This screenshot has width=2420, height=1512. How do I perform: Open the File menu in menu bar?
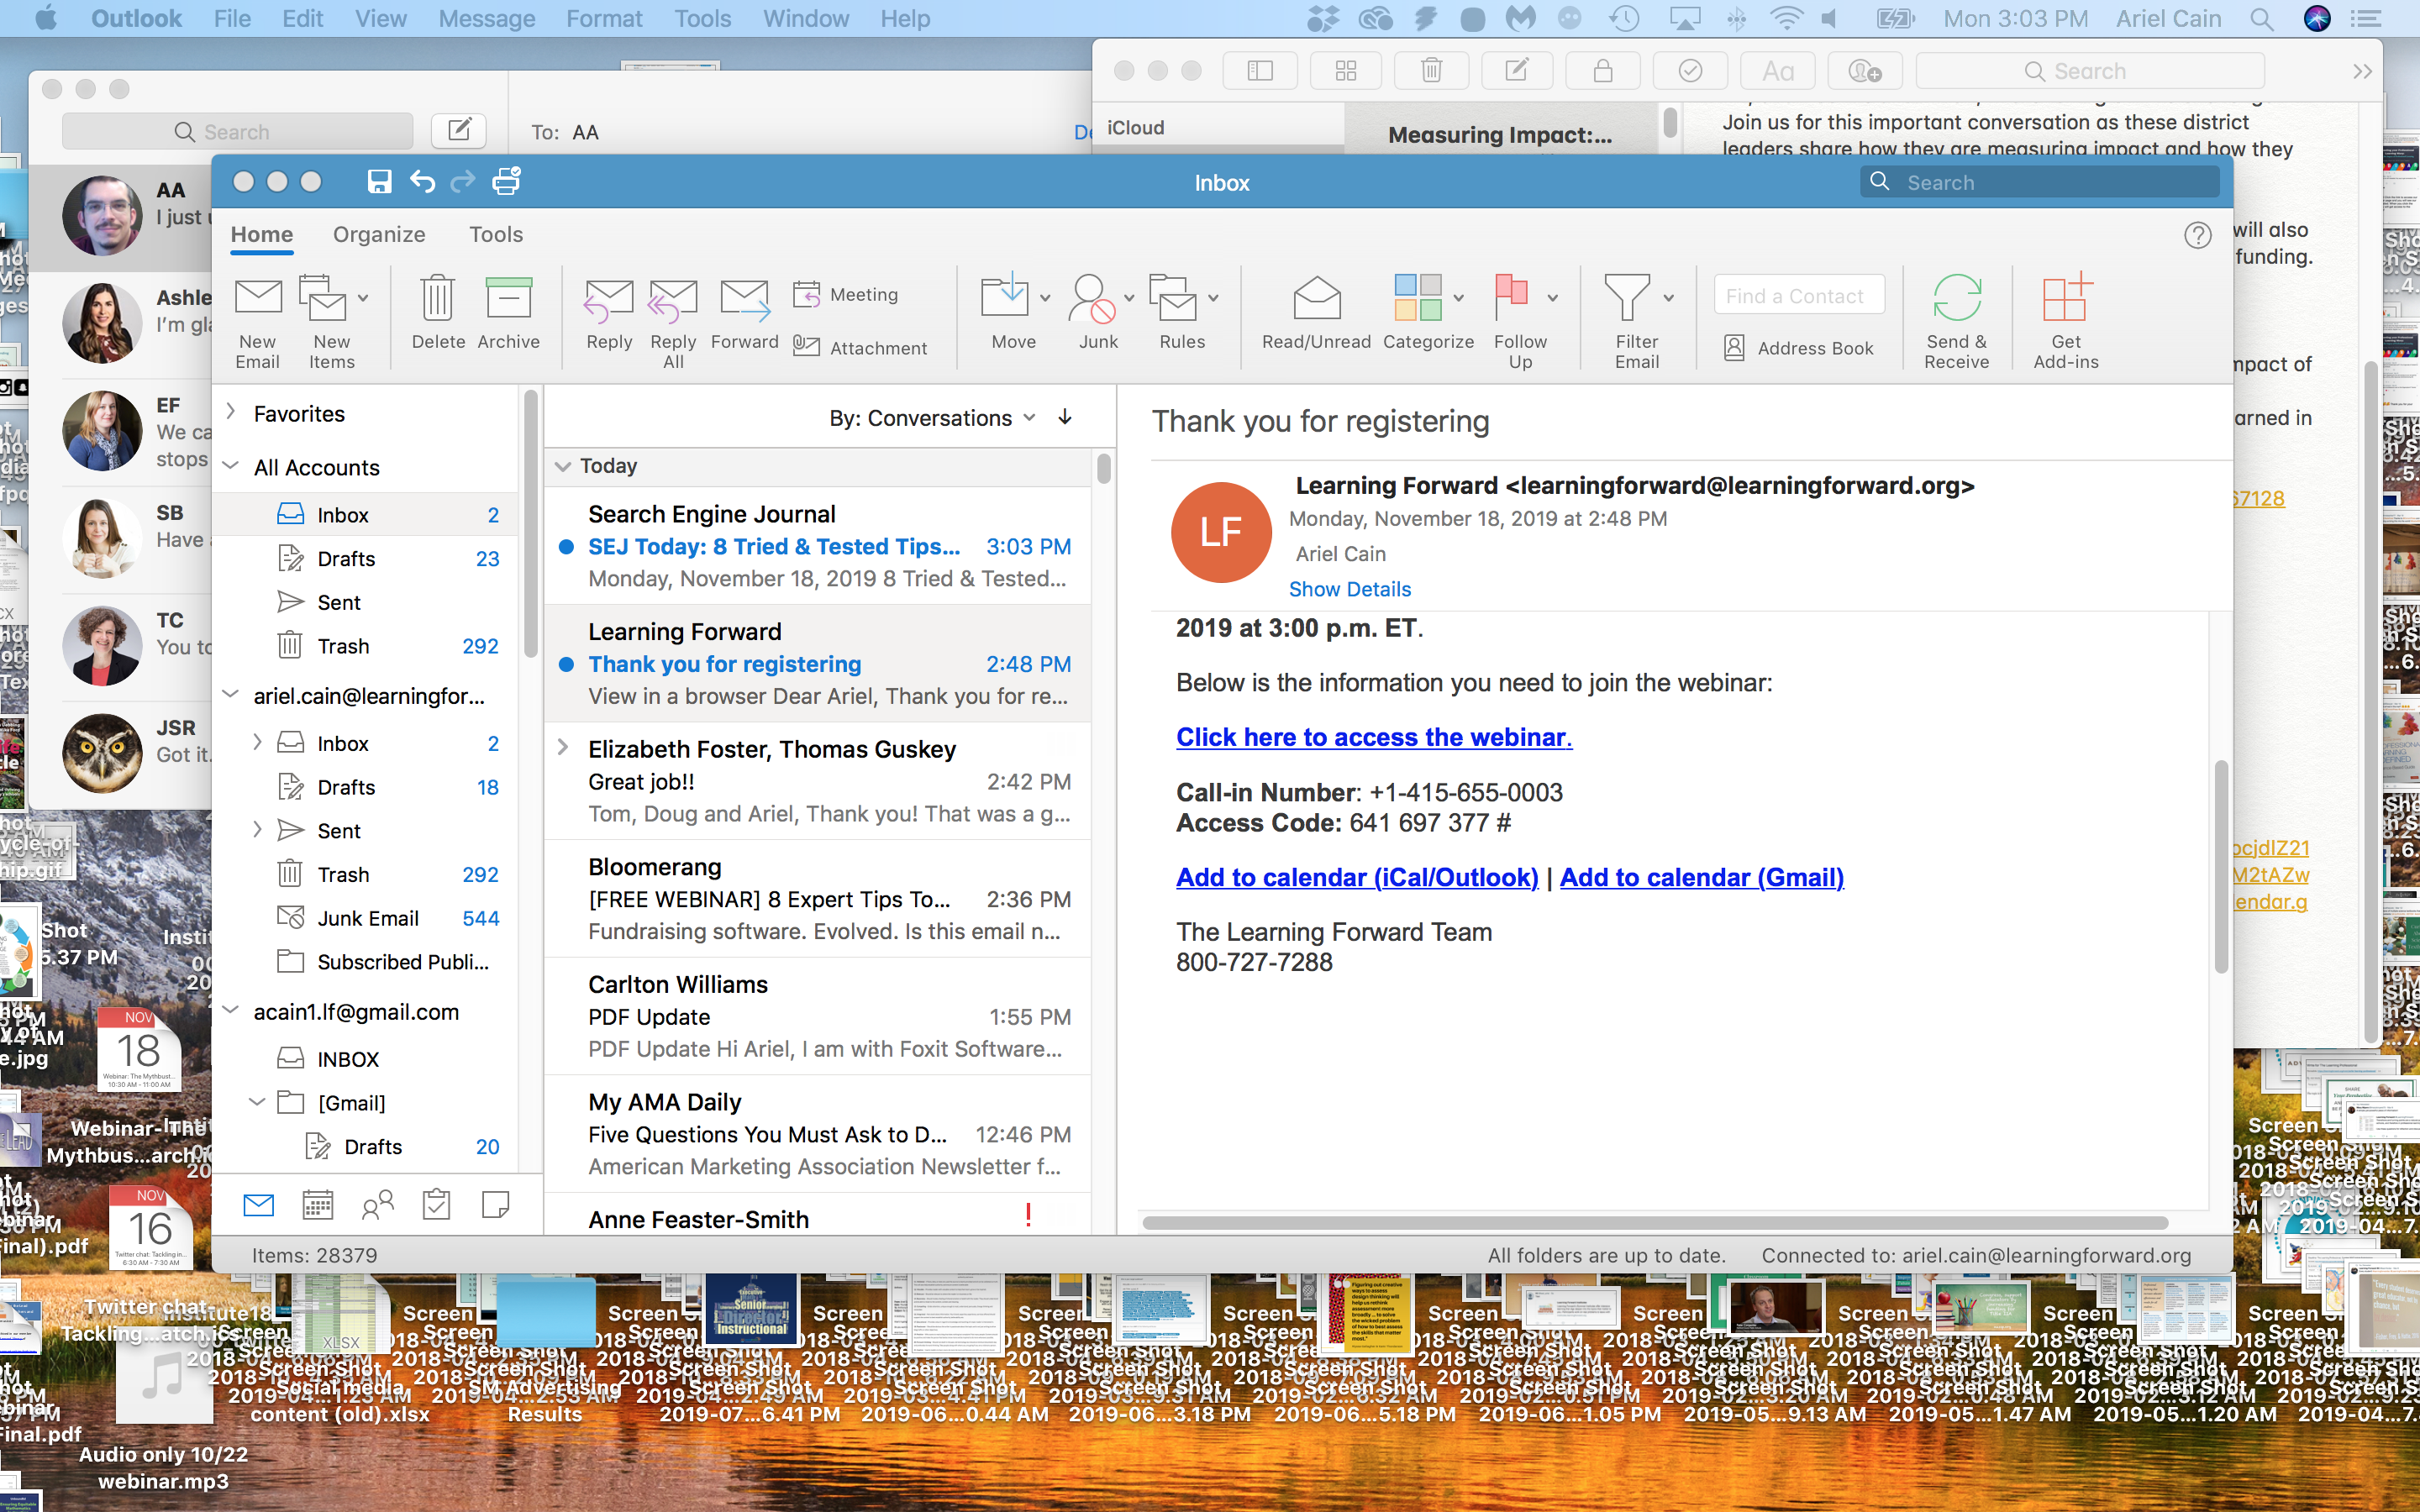(x=232, y=18)
